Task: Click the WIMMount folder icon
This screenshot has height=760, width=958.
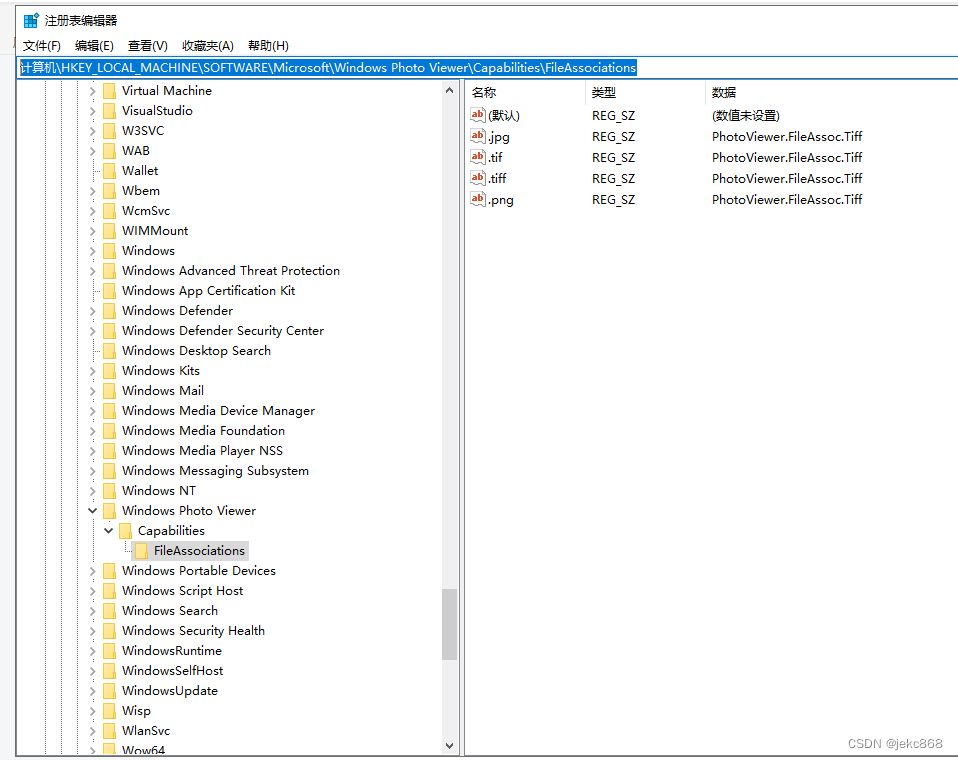Action: point(109,231)
